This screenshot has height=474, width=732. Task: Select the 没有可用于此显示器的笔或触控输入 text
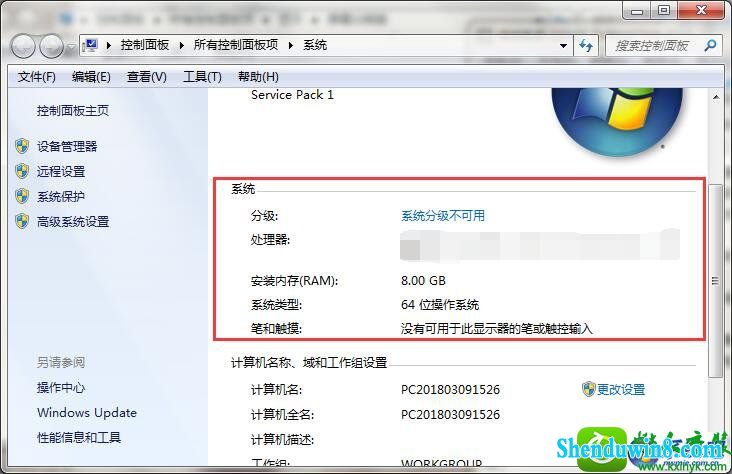tap(497, 329)
